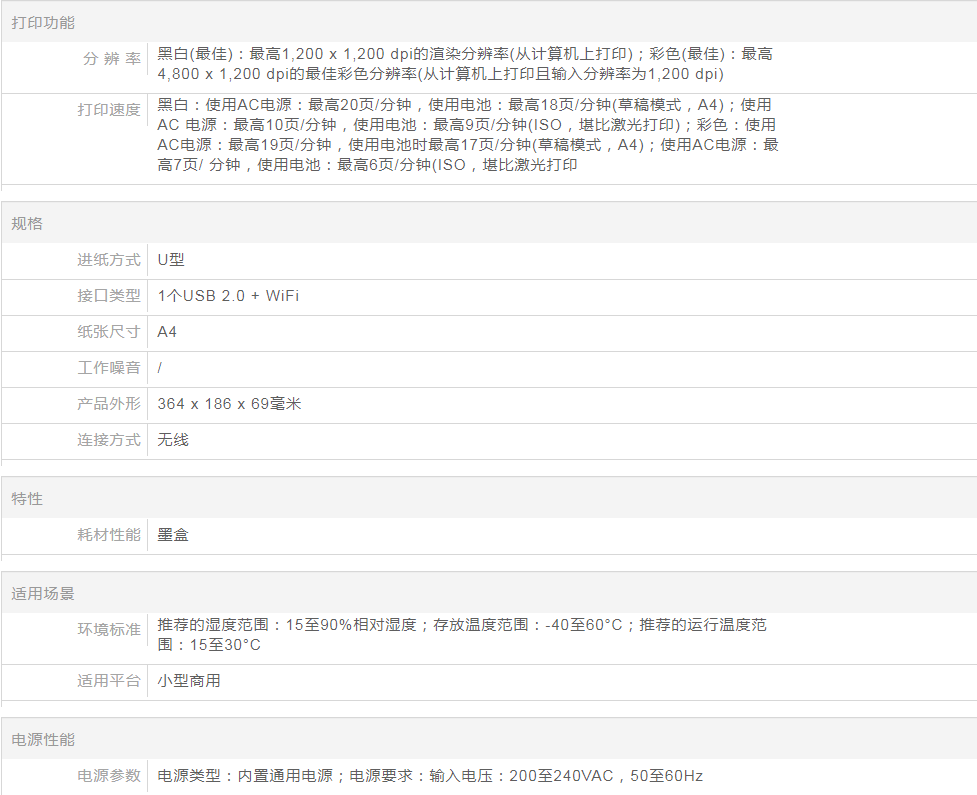
Task: Select the 连接方式 row label
Action: coord(109,440)
